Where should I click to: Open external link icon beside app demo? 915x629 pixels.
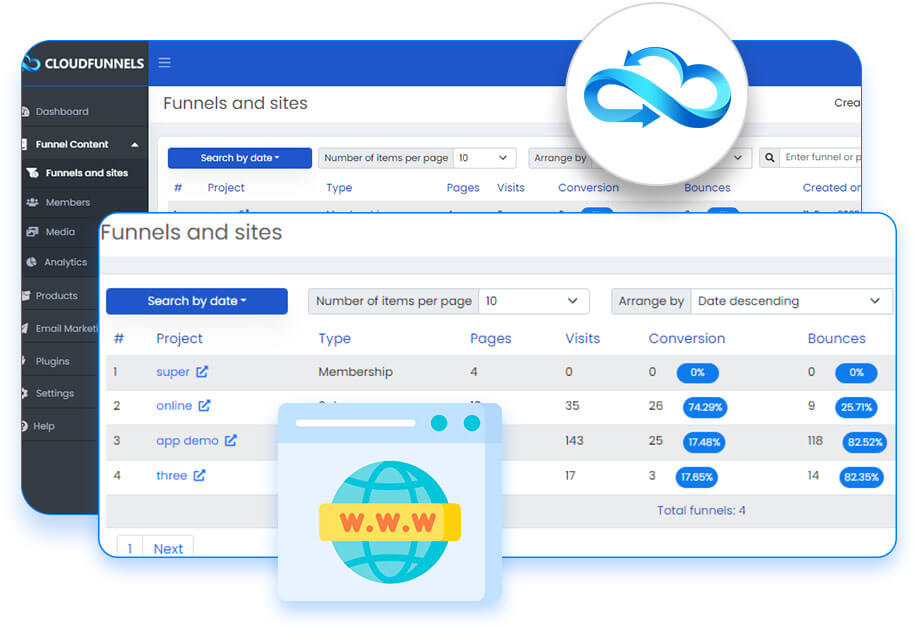[x=231, y=441]
